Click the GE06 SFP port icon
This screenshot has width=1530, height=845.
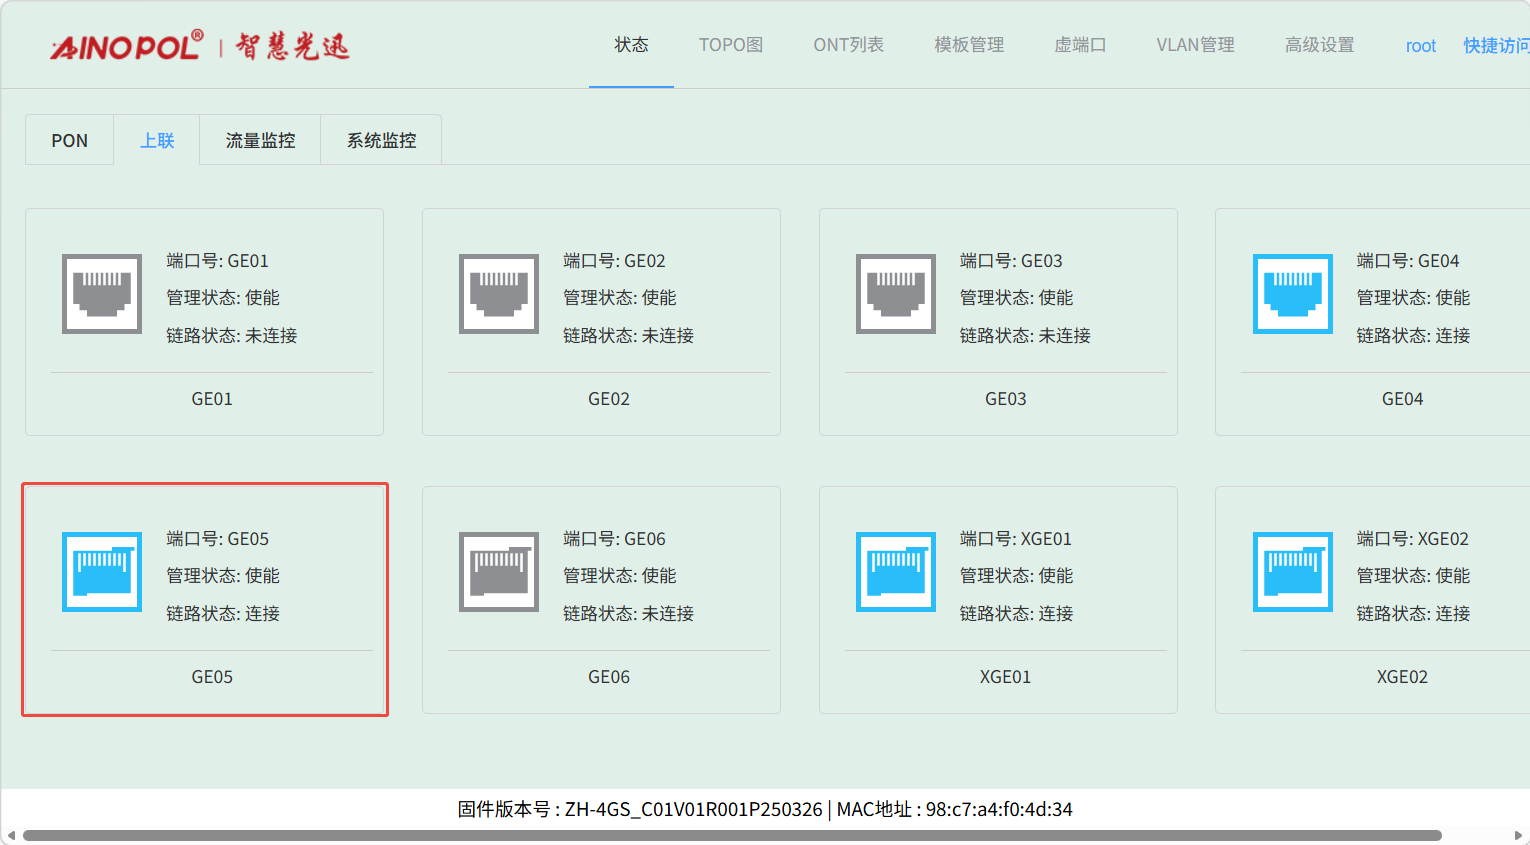point(499,571)
